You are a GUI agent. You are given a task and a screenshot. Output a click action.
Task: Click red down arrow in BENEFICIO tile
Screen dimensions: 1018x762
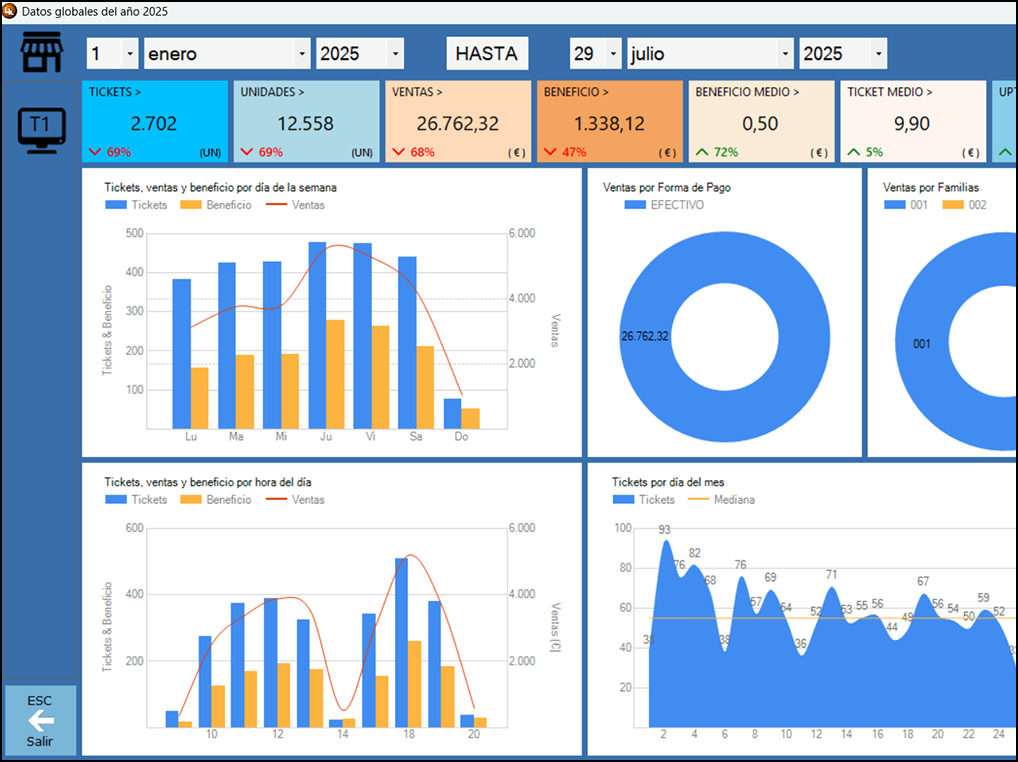pyautogui.click(x=550, y=152)
